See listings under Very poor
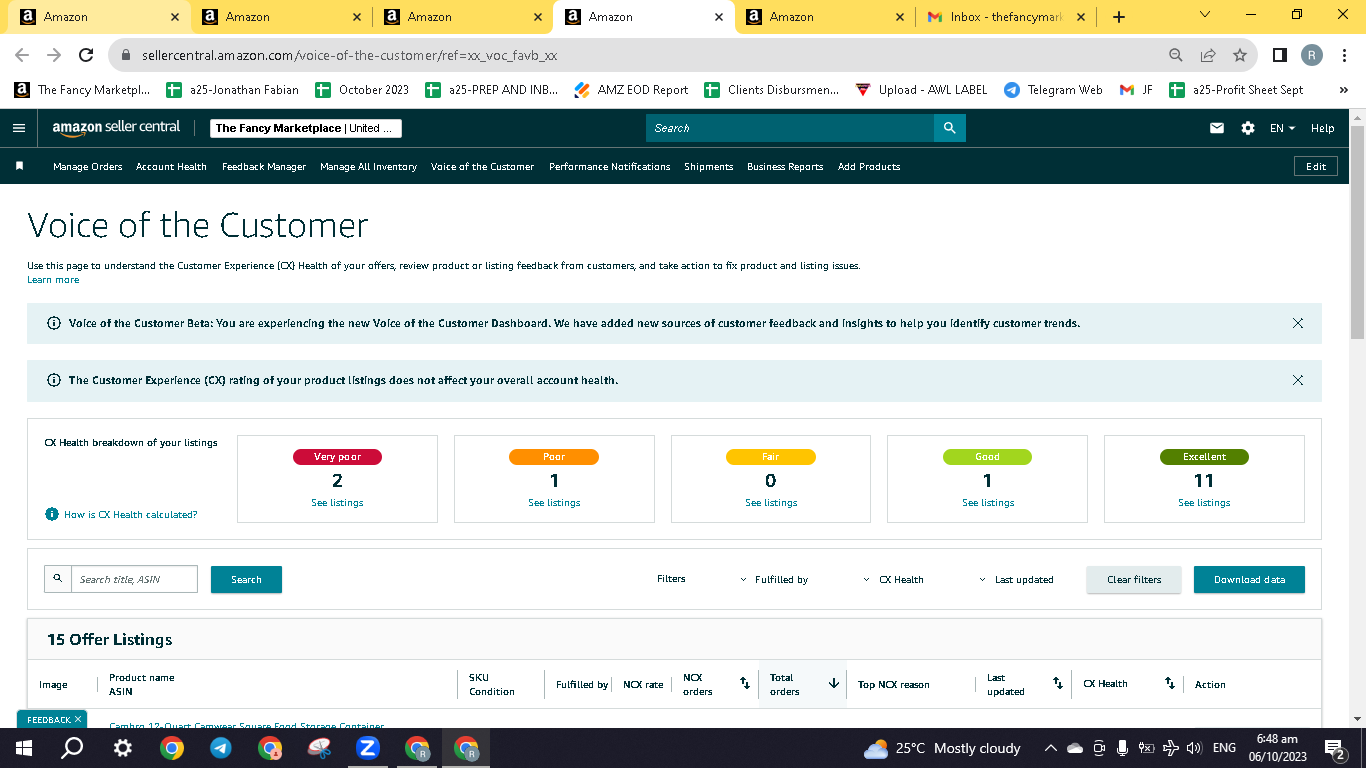Screen dimensions: 1366x768 tap(337, 503)
